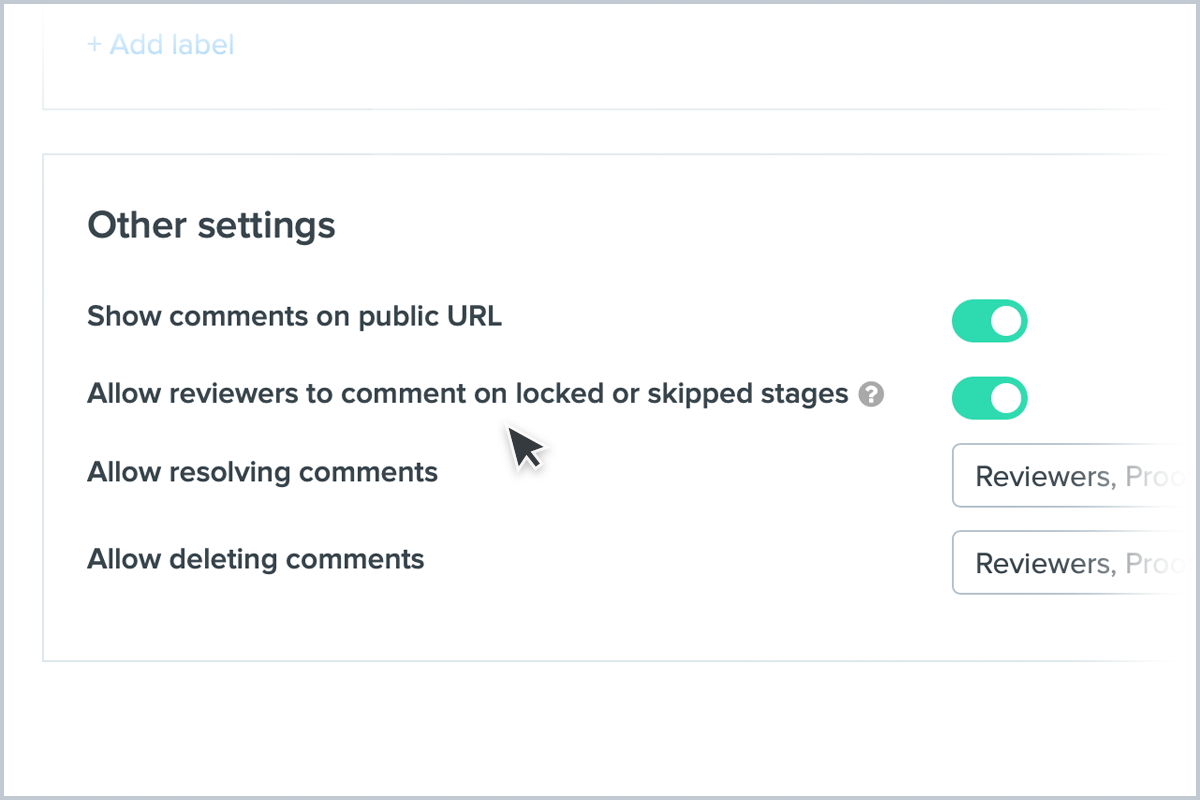Click the white knob of public URL toggle
This screenshot has height=800, width=1200.
pos(1007,321)
